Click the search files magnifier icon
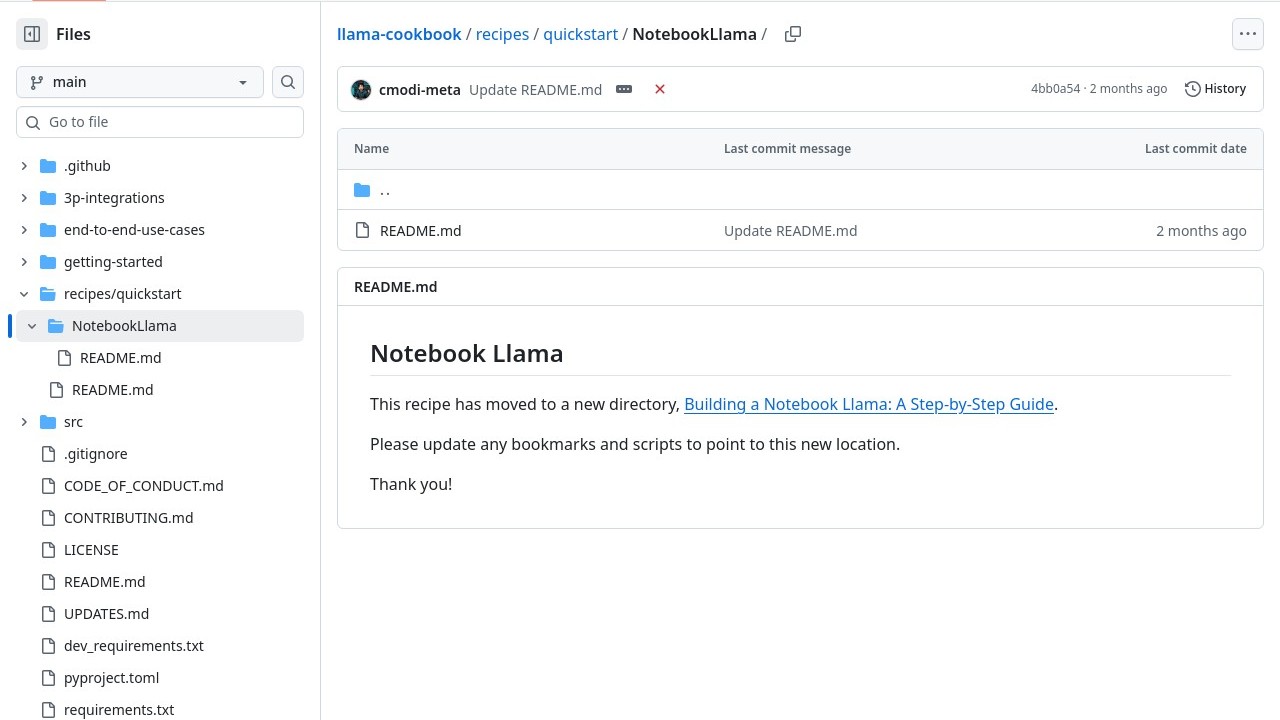This screenshot has width=1280, height=720. click(x=288, y=82)
